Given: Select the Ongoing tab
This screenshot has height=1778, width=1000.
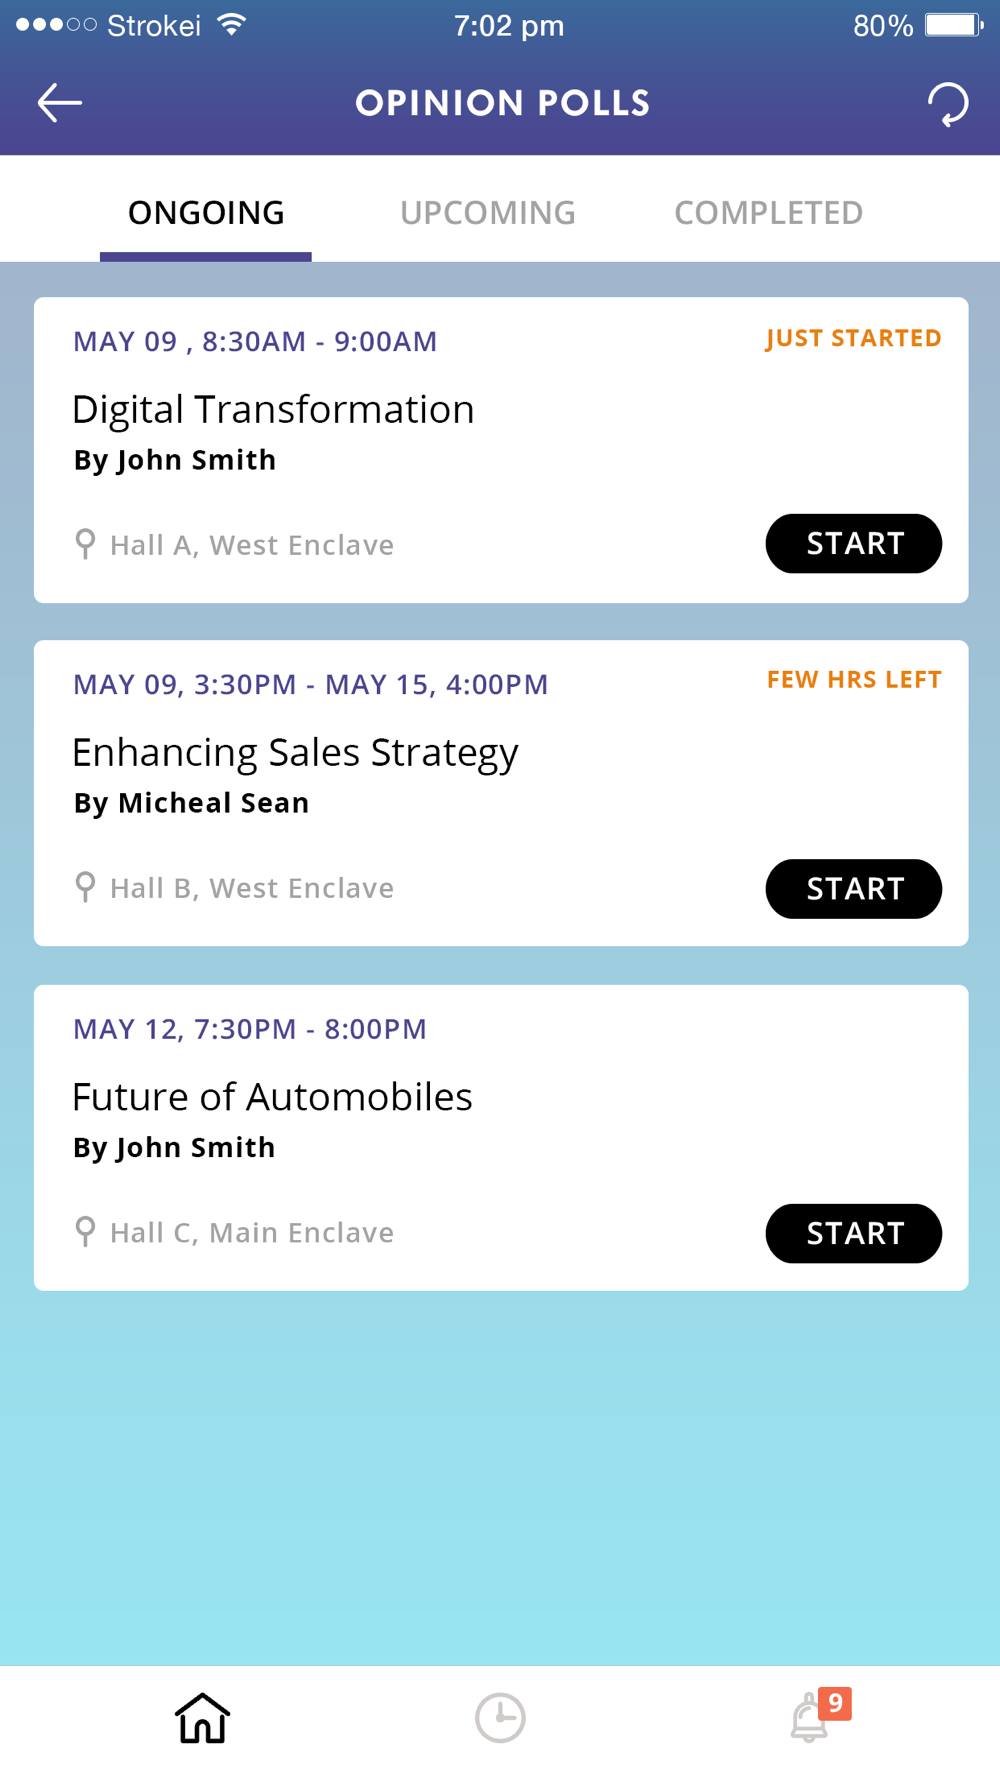Looking at the screenshot, I should pyautogui.click(x=206, y=212).
